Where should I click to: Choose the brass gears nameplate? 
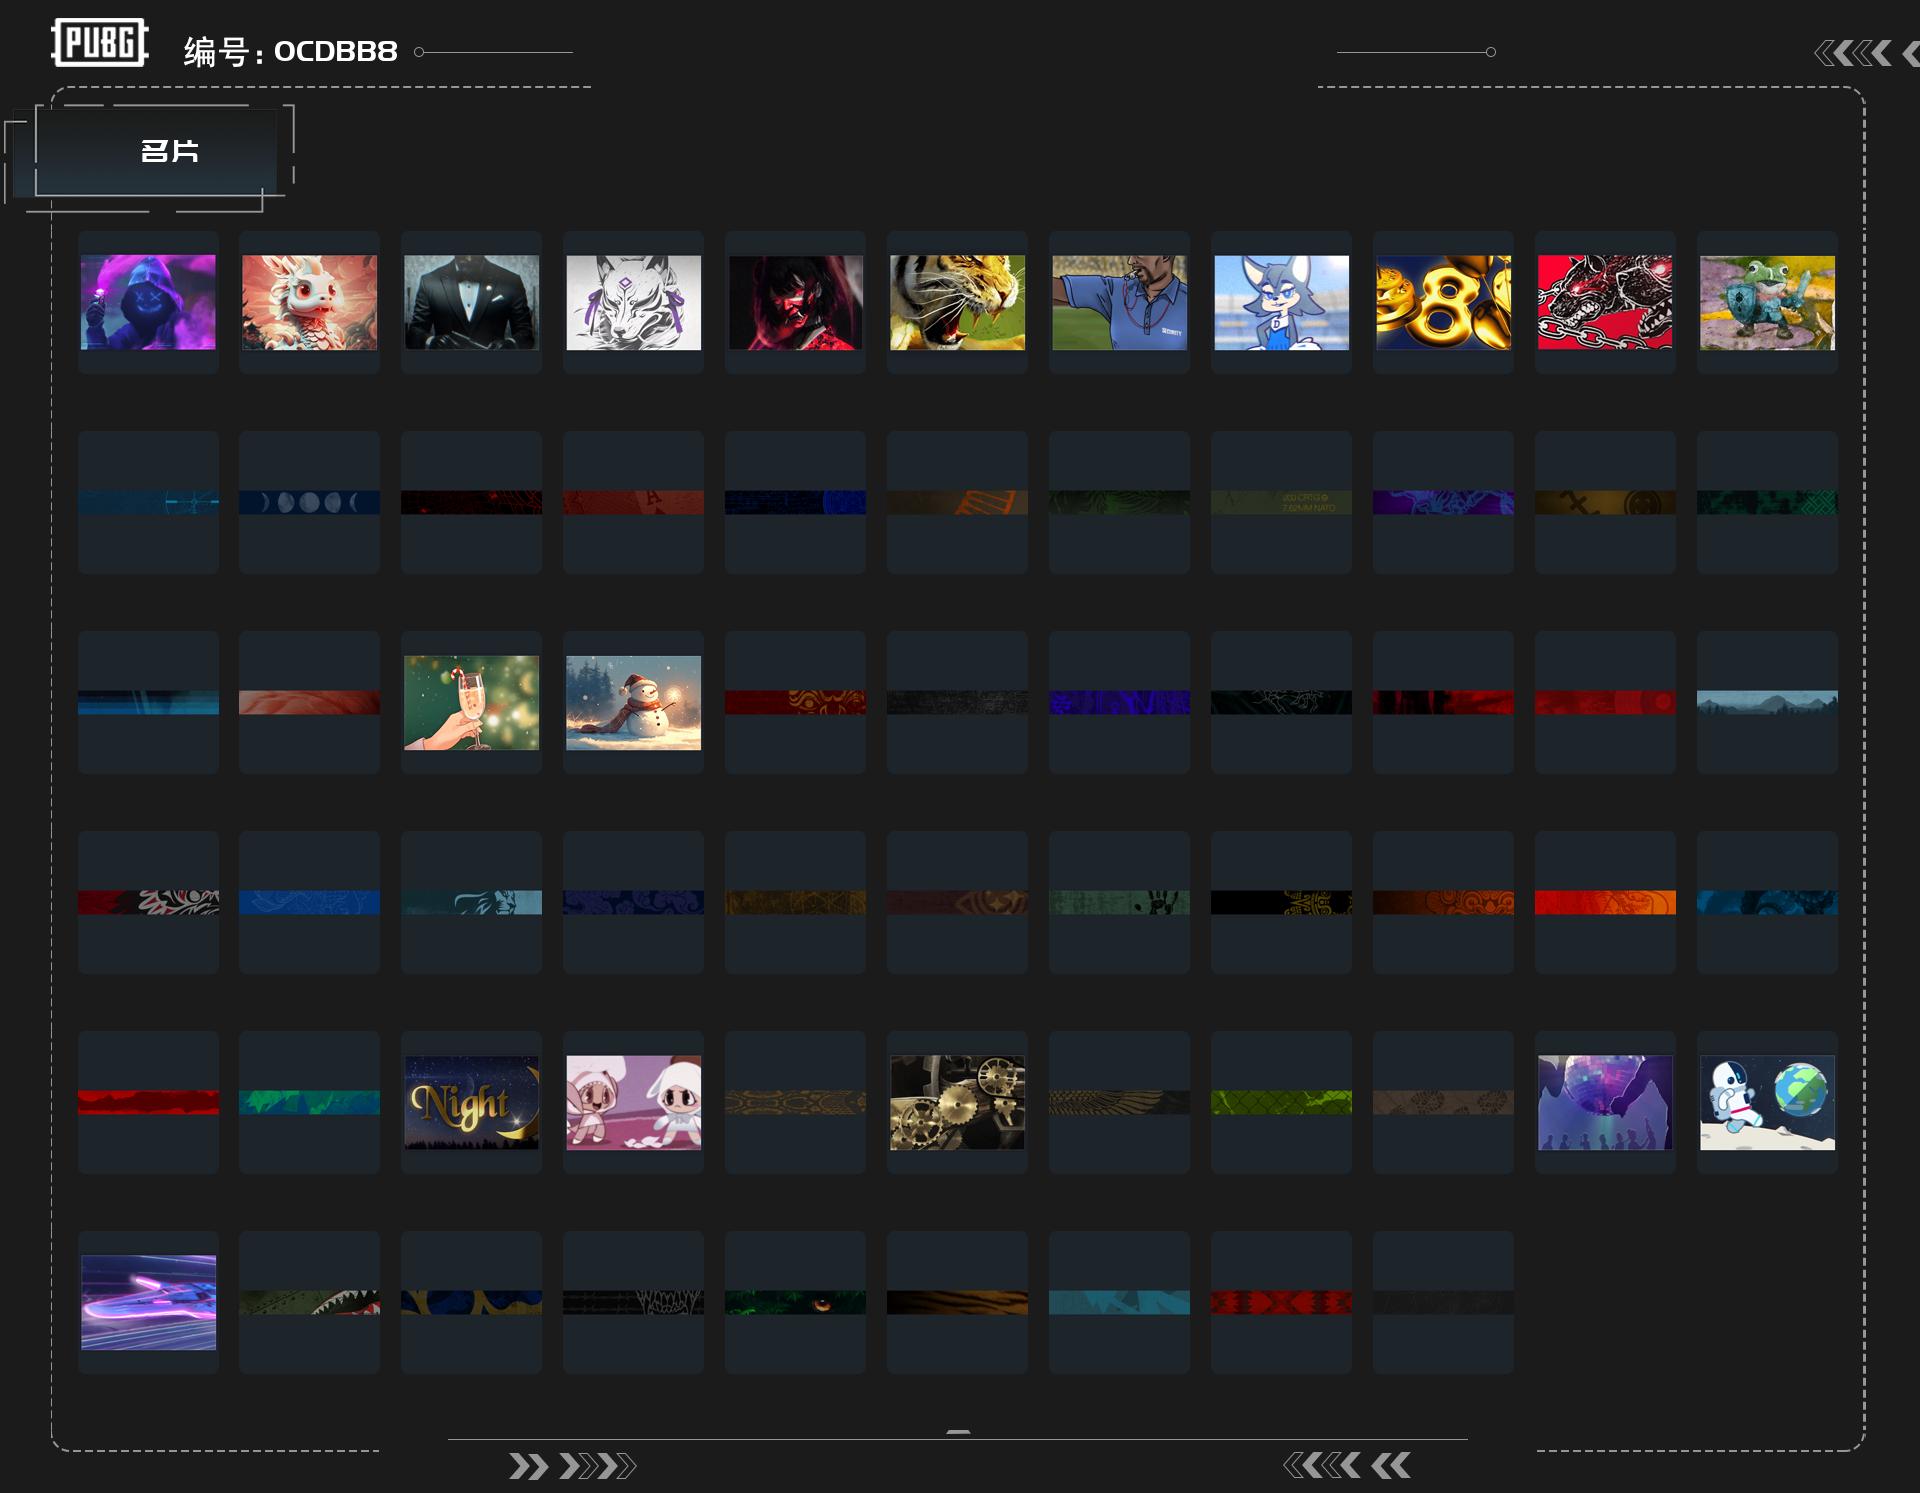[x=957, y=1102]
